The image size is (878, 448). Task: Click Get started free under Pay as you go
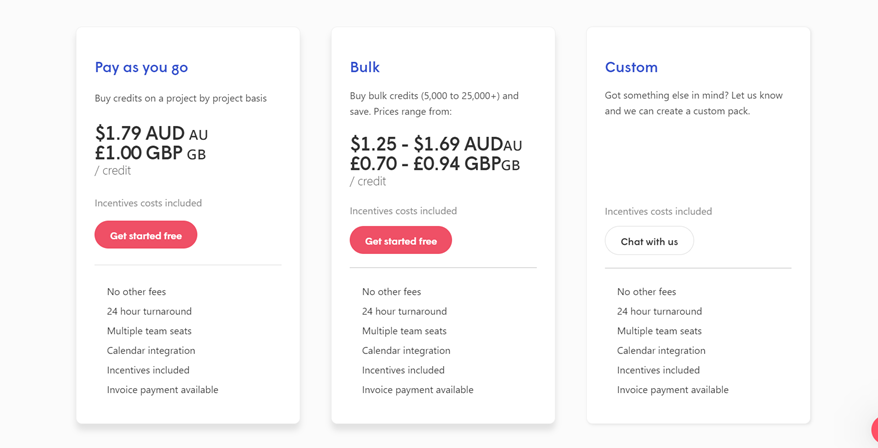click(146, 235)
